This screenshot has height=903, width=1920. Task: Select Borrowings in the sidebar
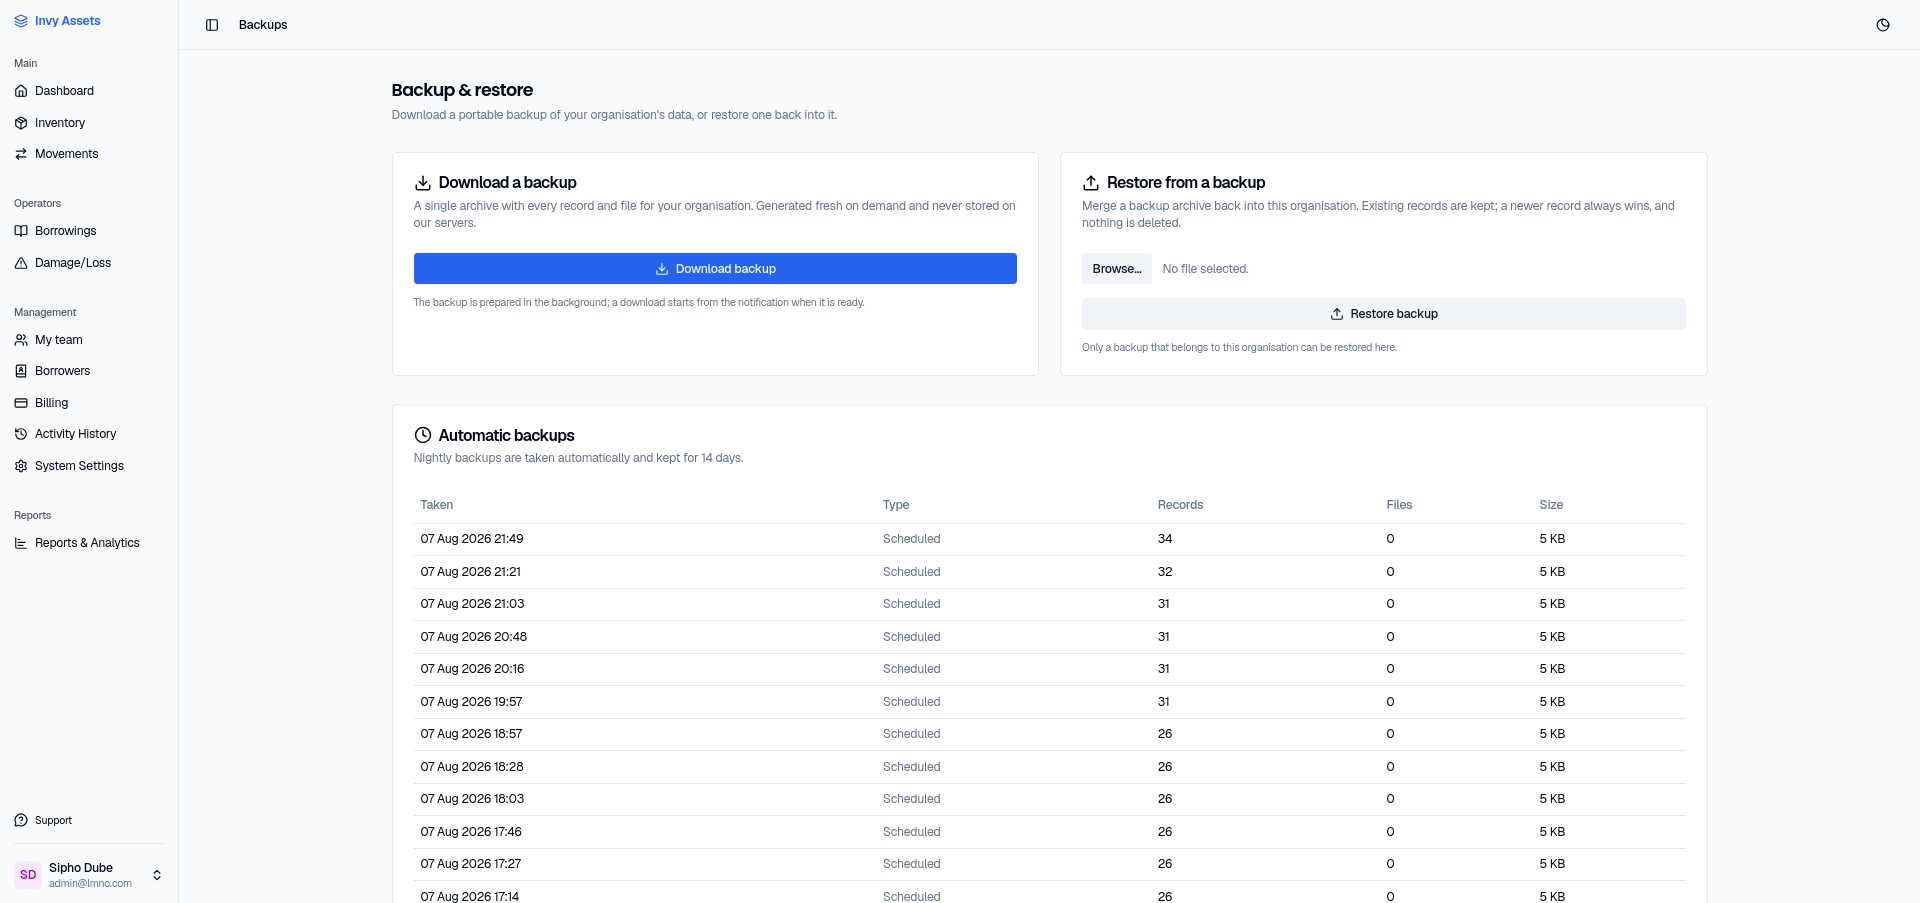tap(89, 231)
